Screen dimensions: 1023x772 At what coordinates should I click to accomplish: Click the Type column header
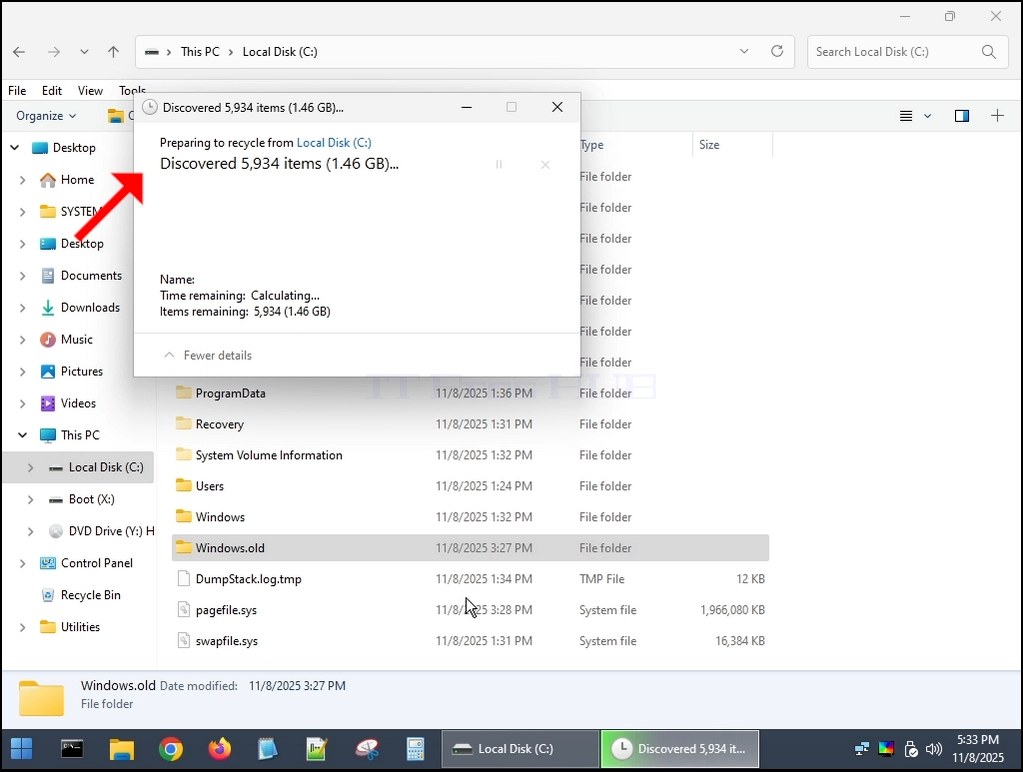tap(592, 145)
